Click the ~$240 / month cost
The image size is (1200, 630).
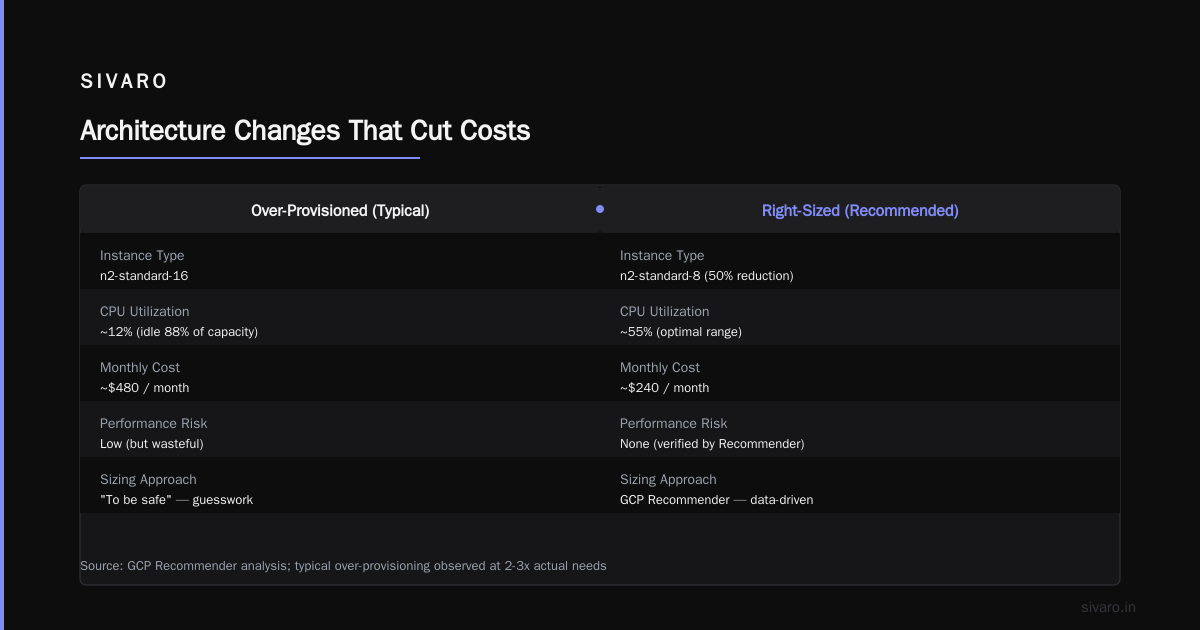click(x=664, y=388)
